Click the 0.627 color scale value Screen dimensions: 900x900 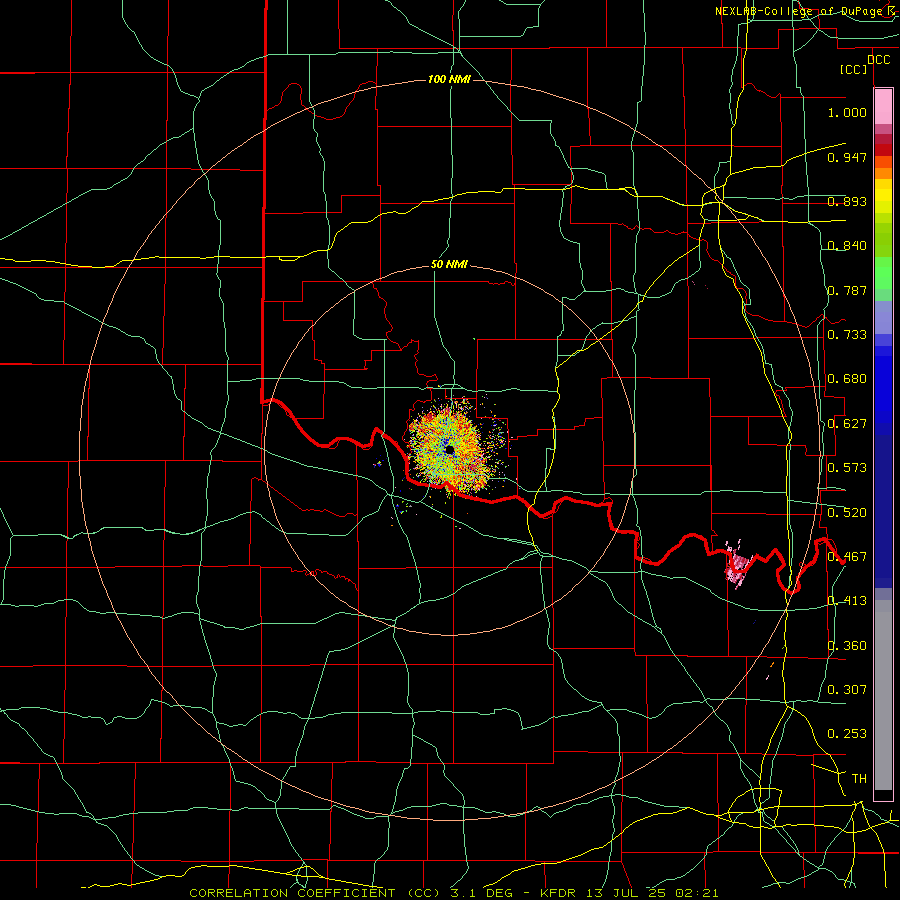tap(847, 424)
